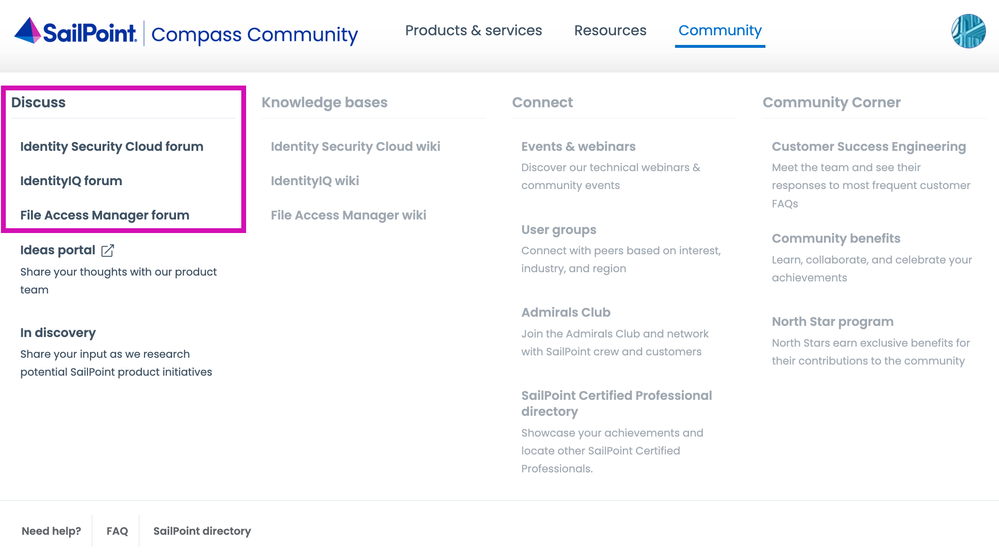View Events & webinars

[578, 147]
